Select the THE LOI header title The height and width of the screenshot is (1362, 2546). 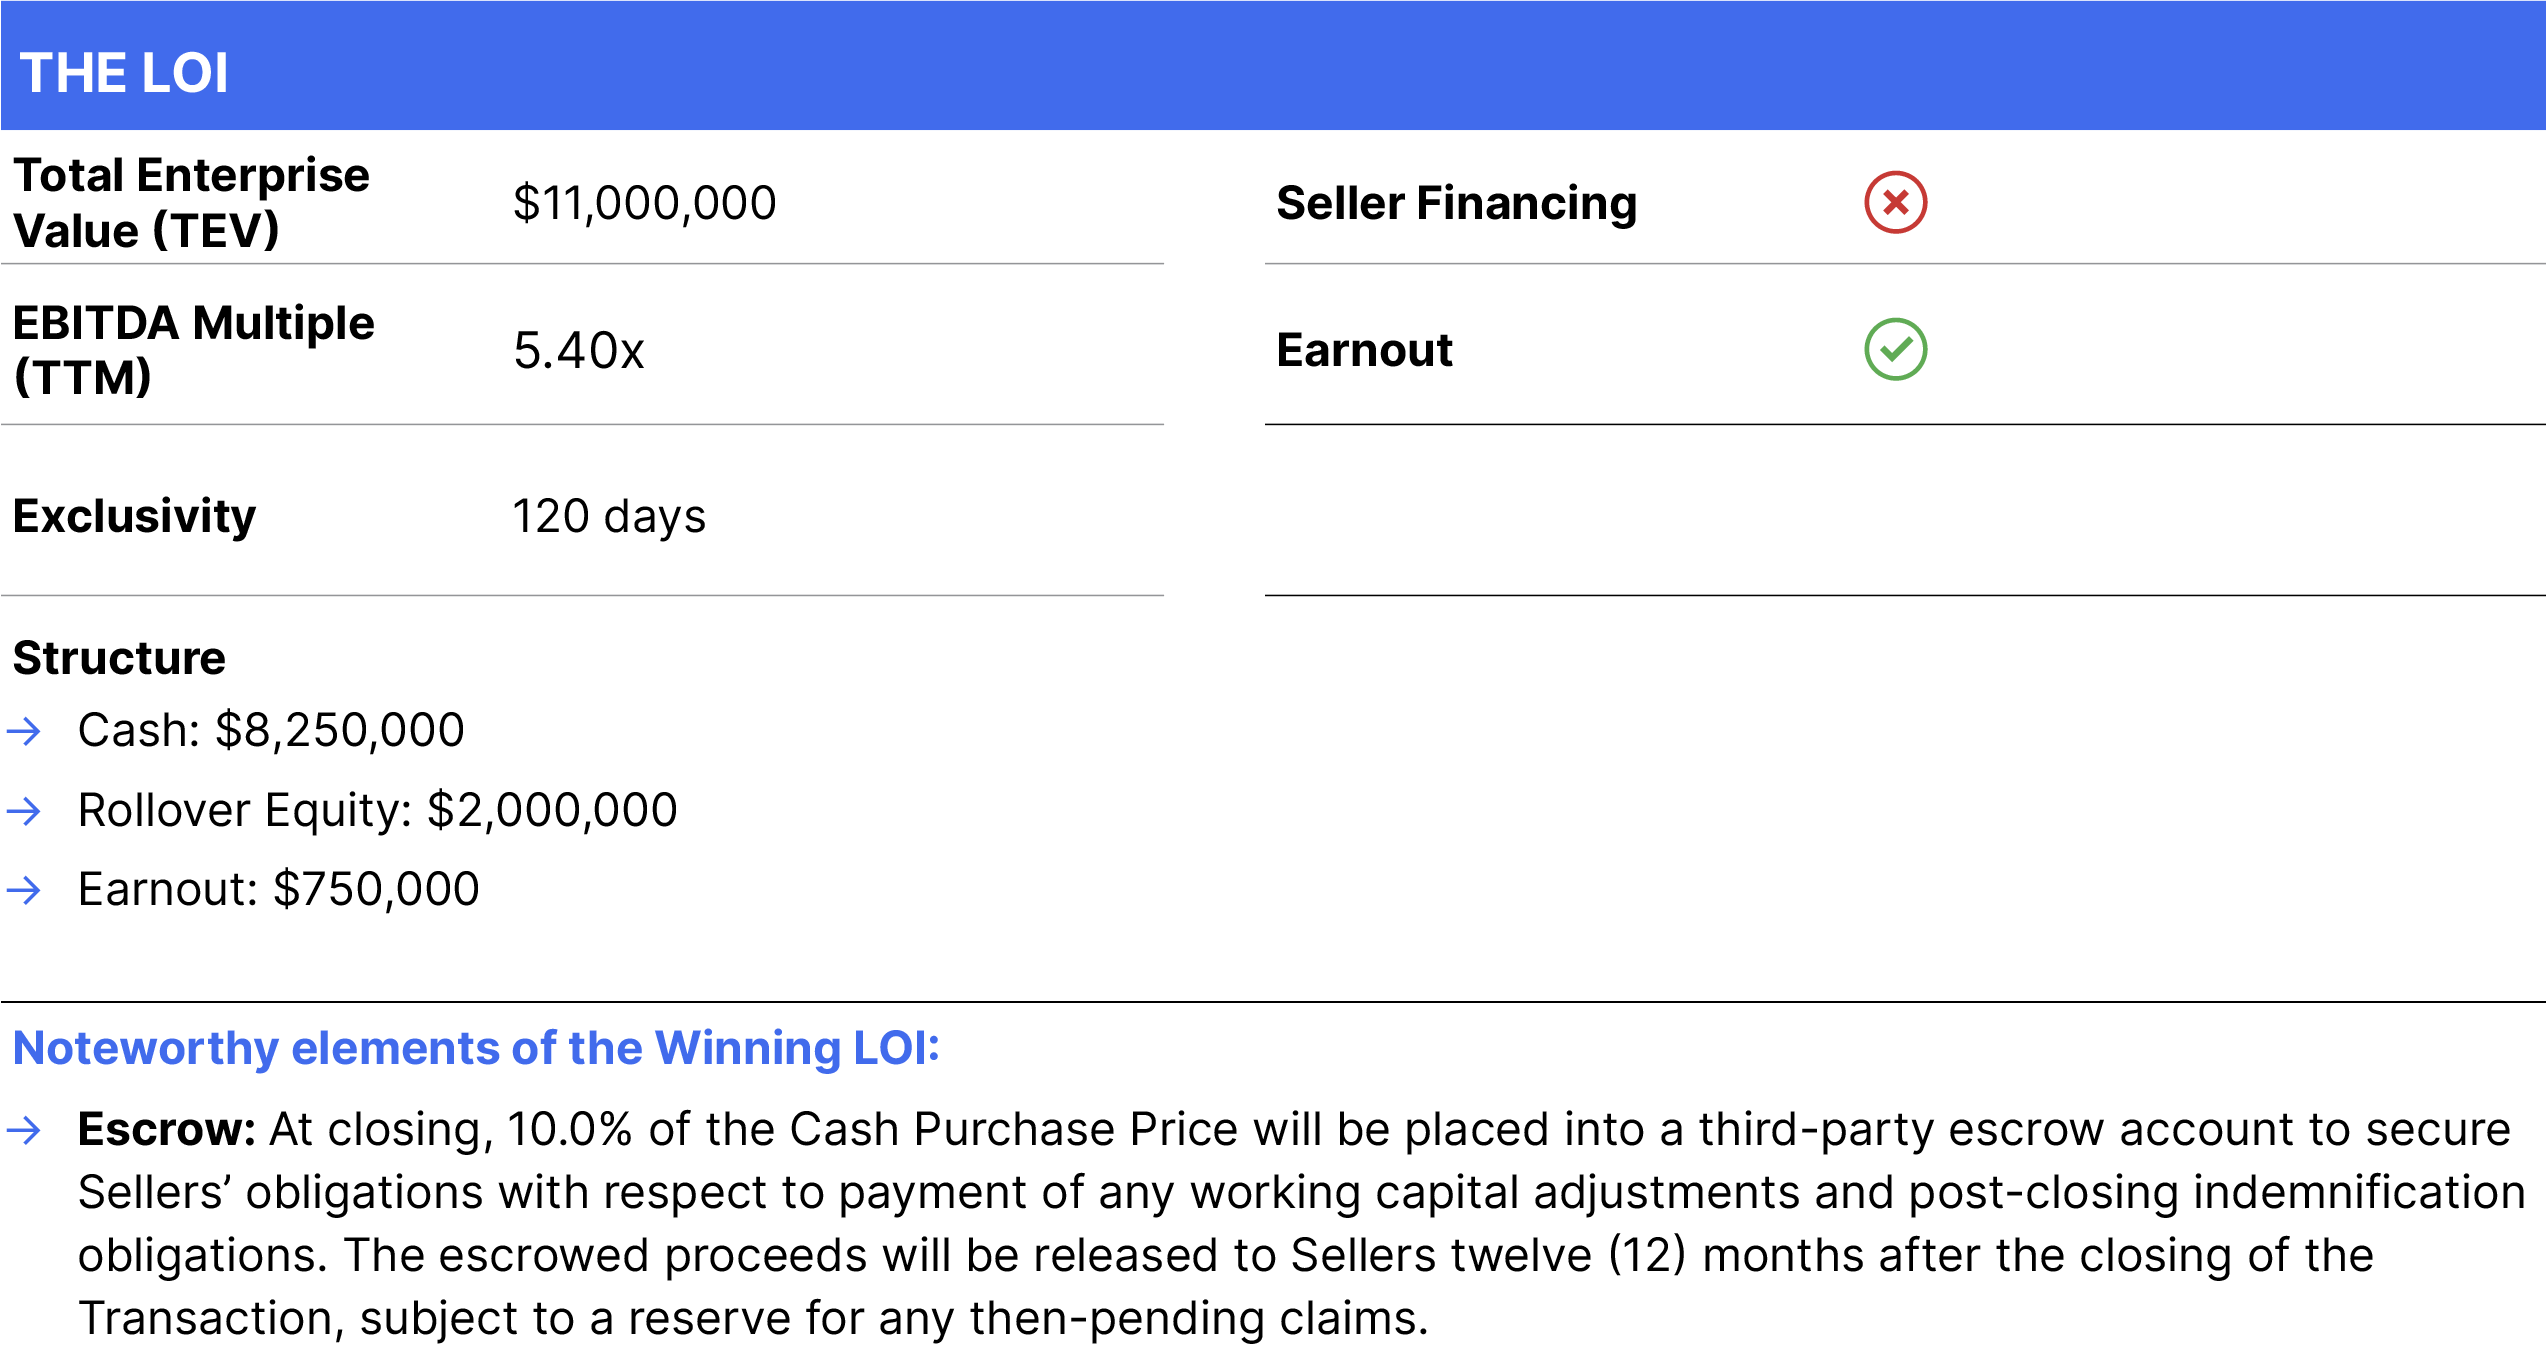pyautogui.click(x=124, y=73)
